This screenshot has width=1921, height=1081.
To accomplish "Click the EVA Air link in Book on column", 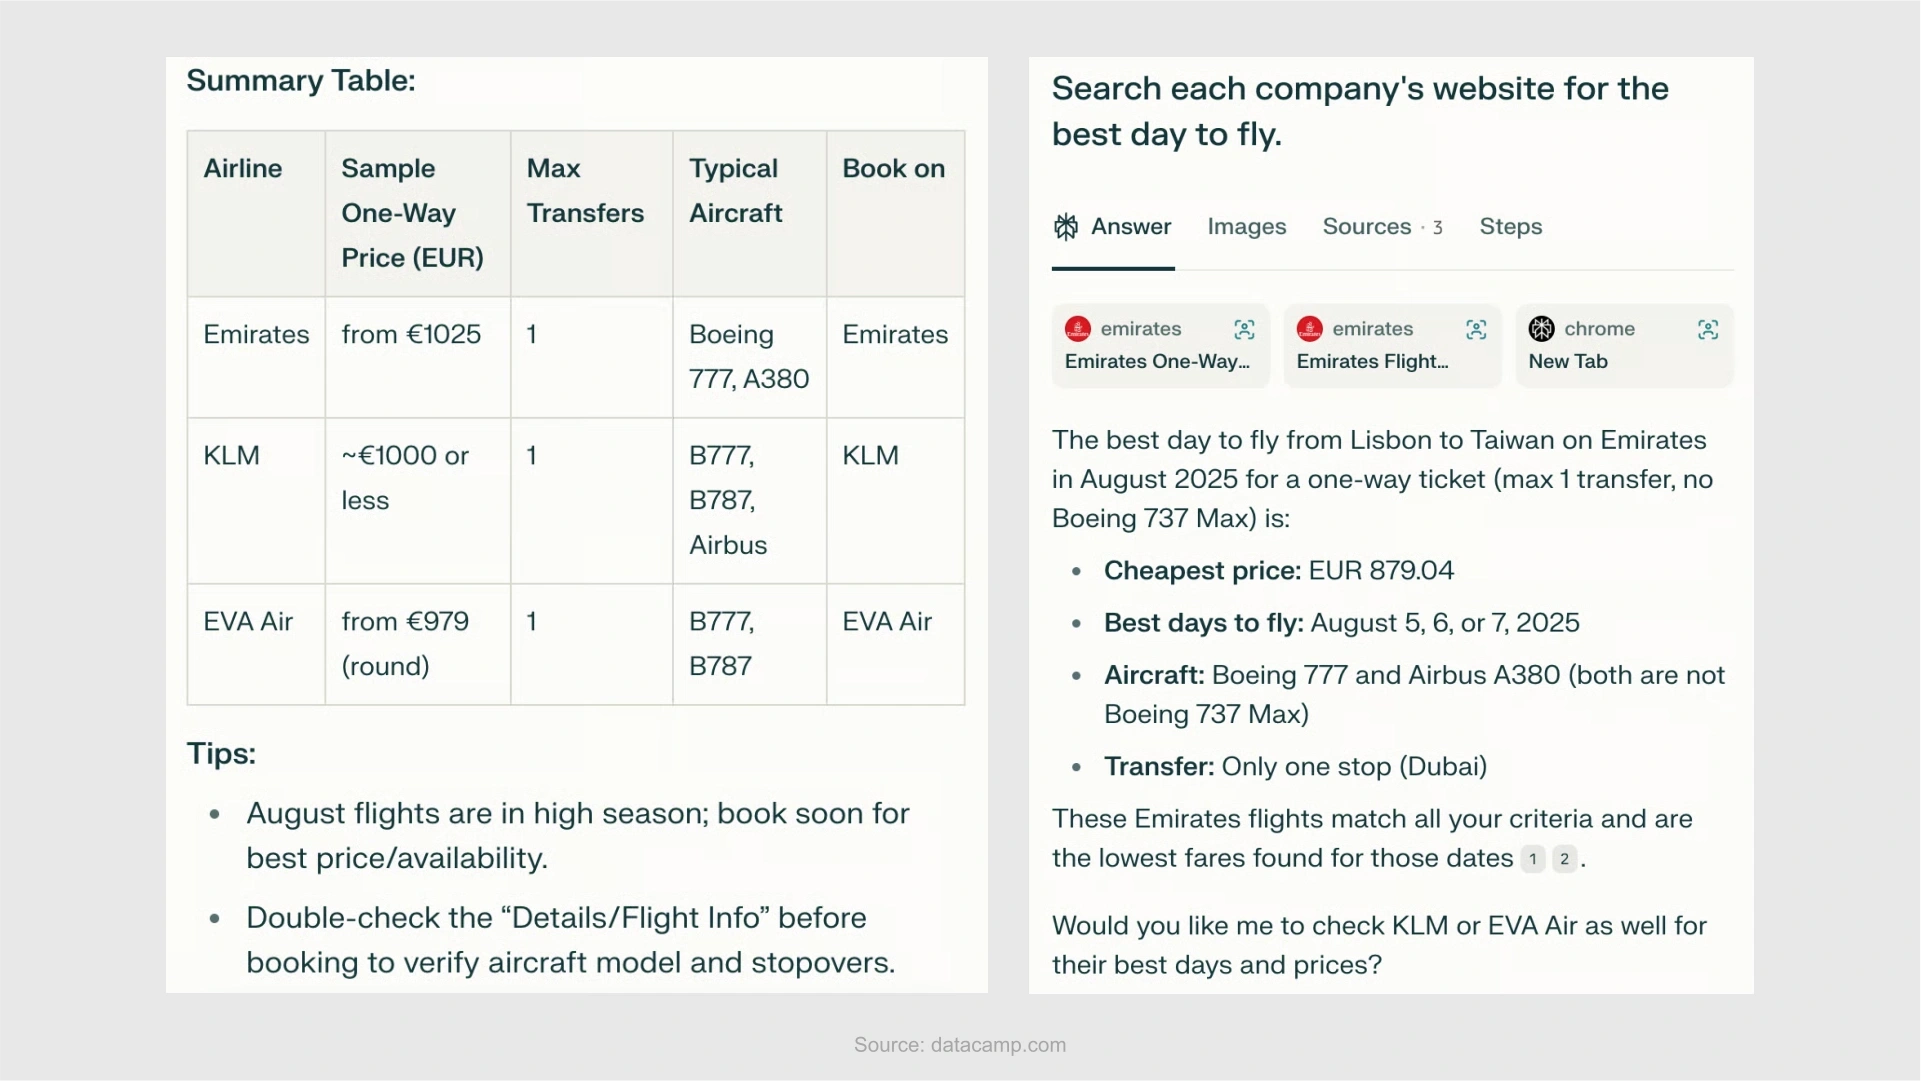I will tap(887, 622).
